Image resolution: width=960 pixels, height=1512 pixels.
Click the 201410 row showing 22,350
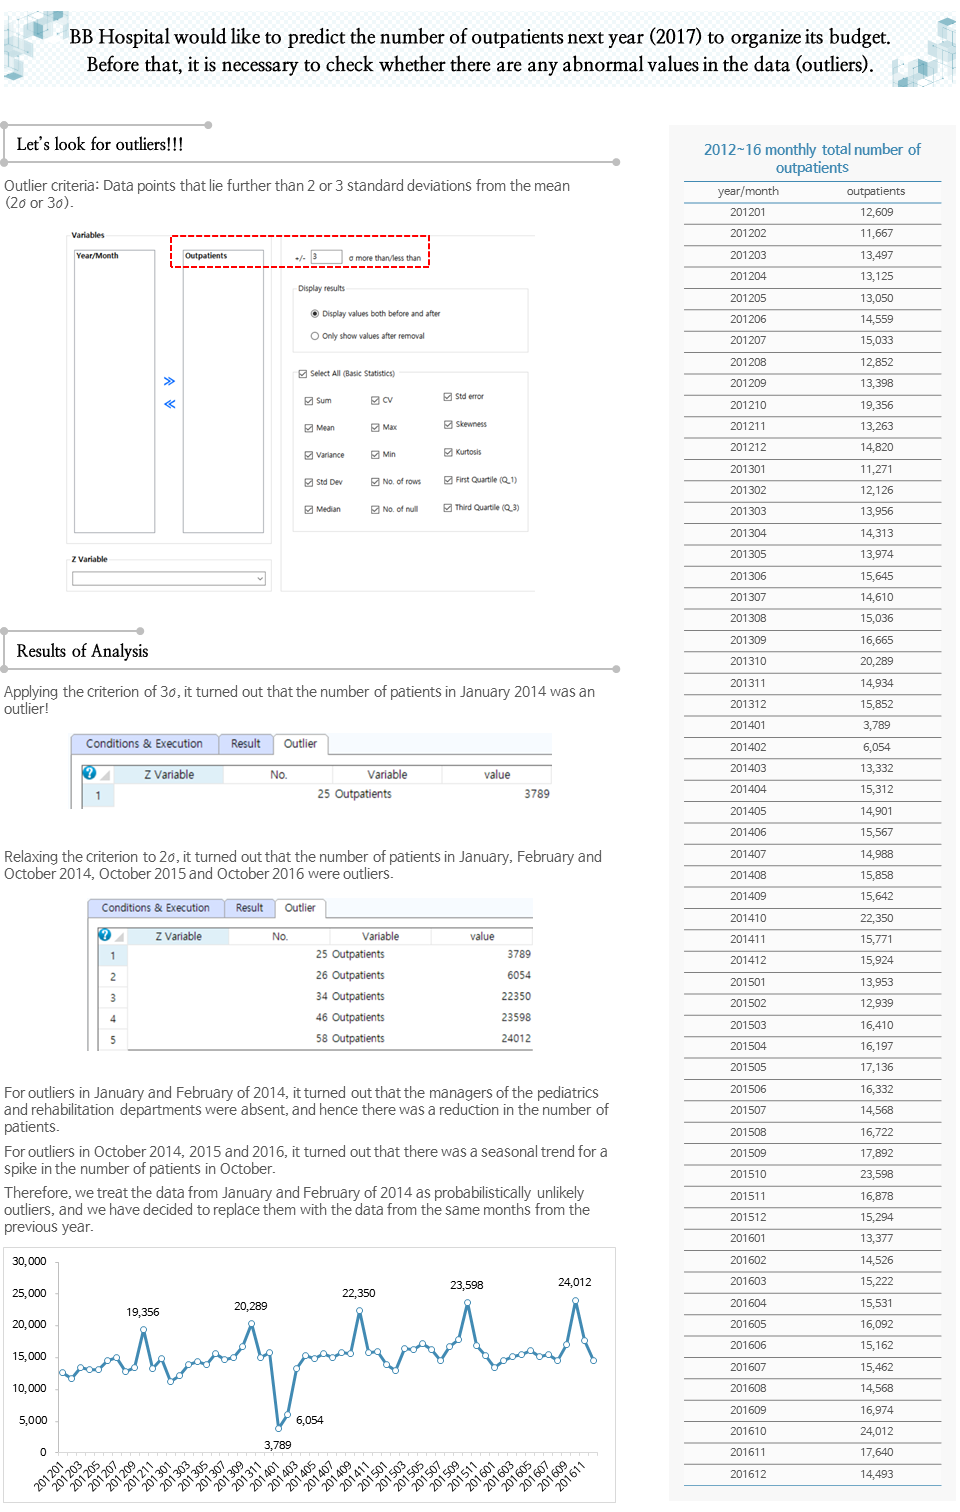812,918
